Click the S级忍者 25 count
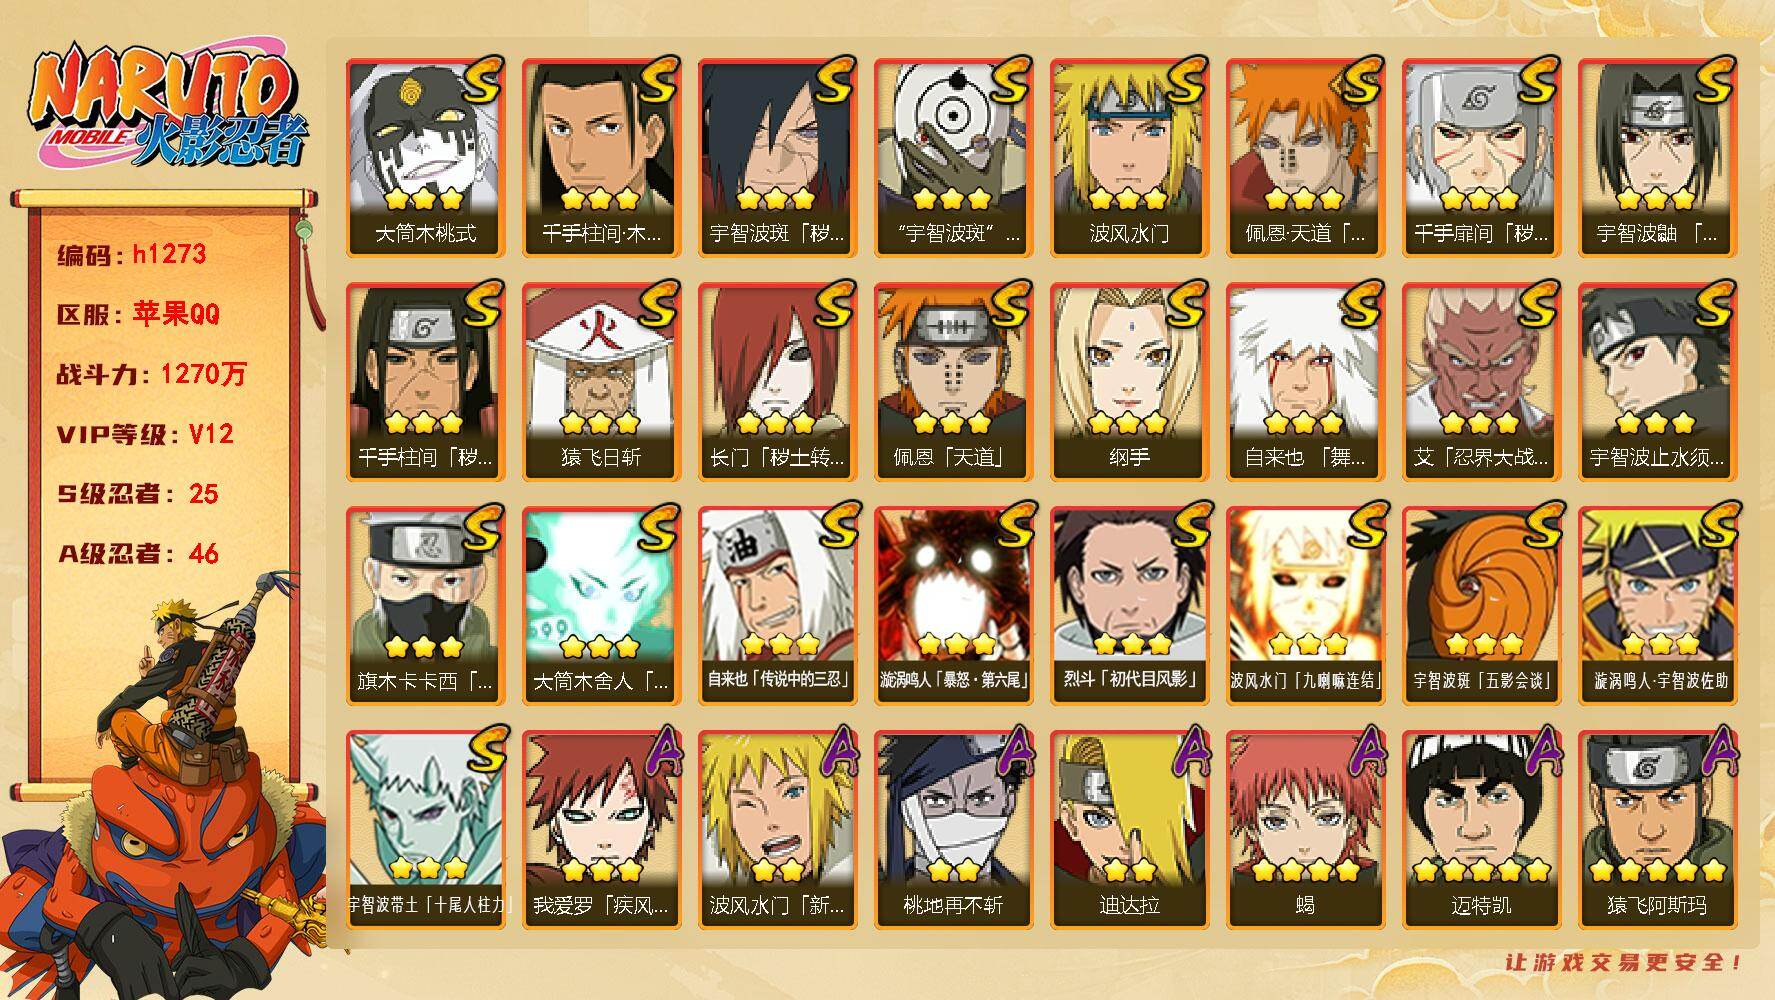 pos(138,494)
